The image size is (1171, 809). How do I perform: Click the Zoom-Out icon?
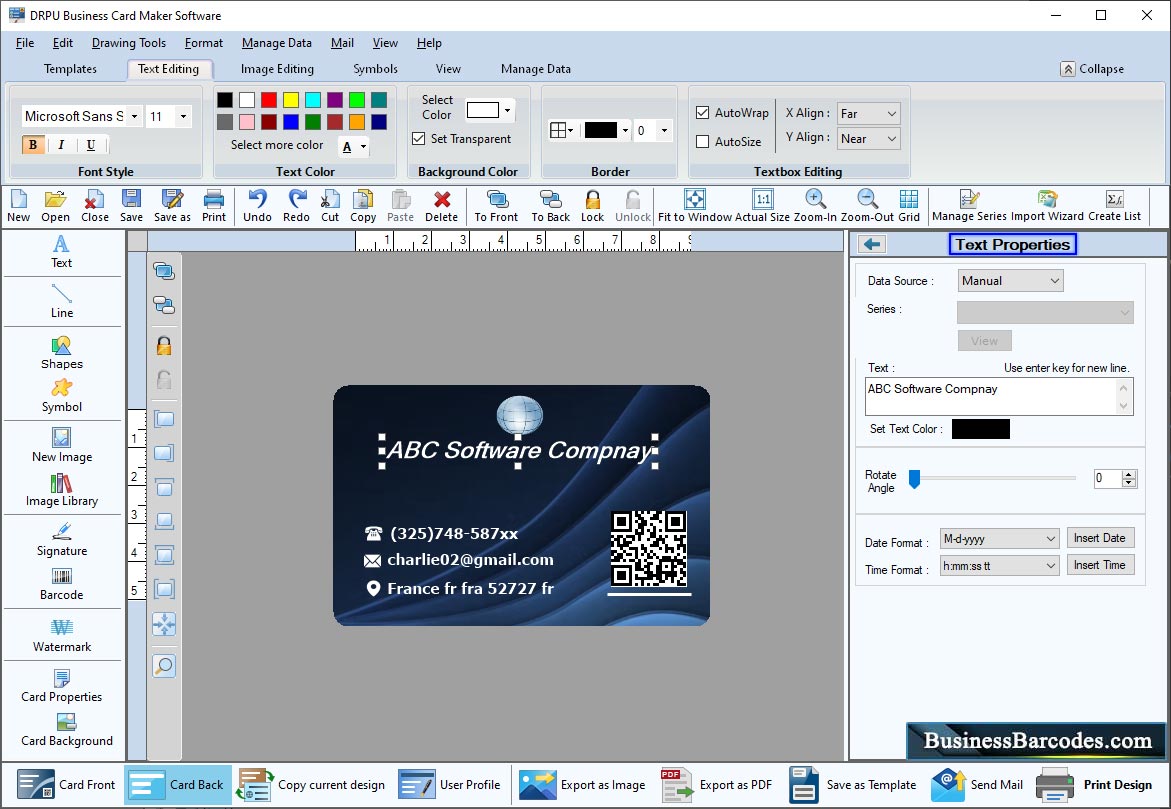tap(867, 206)
